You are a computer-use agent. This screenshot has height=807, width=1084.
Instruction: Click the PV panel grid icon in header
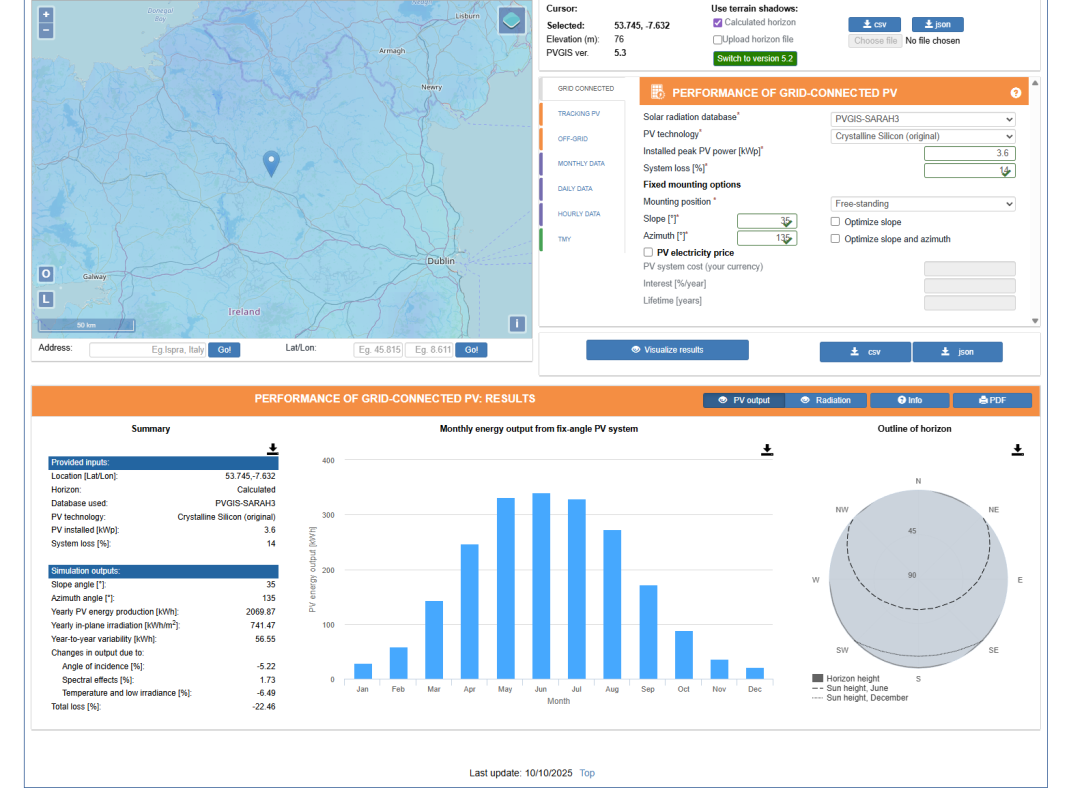pos(657,92)
